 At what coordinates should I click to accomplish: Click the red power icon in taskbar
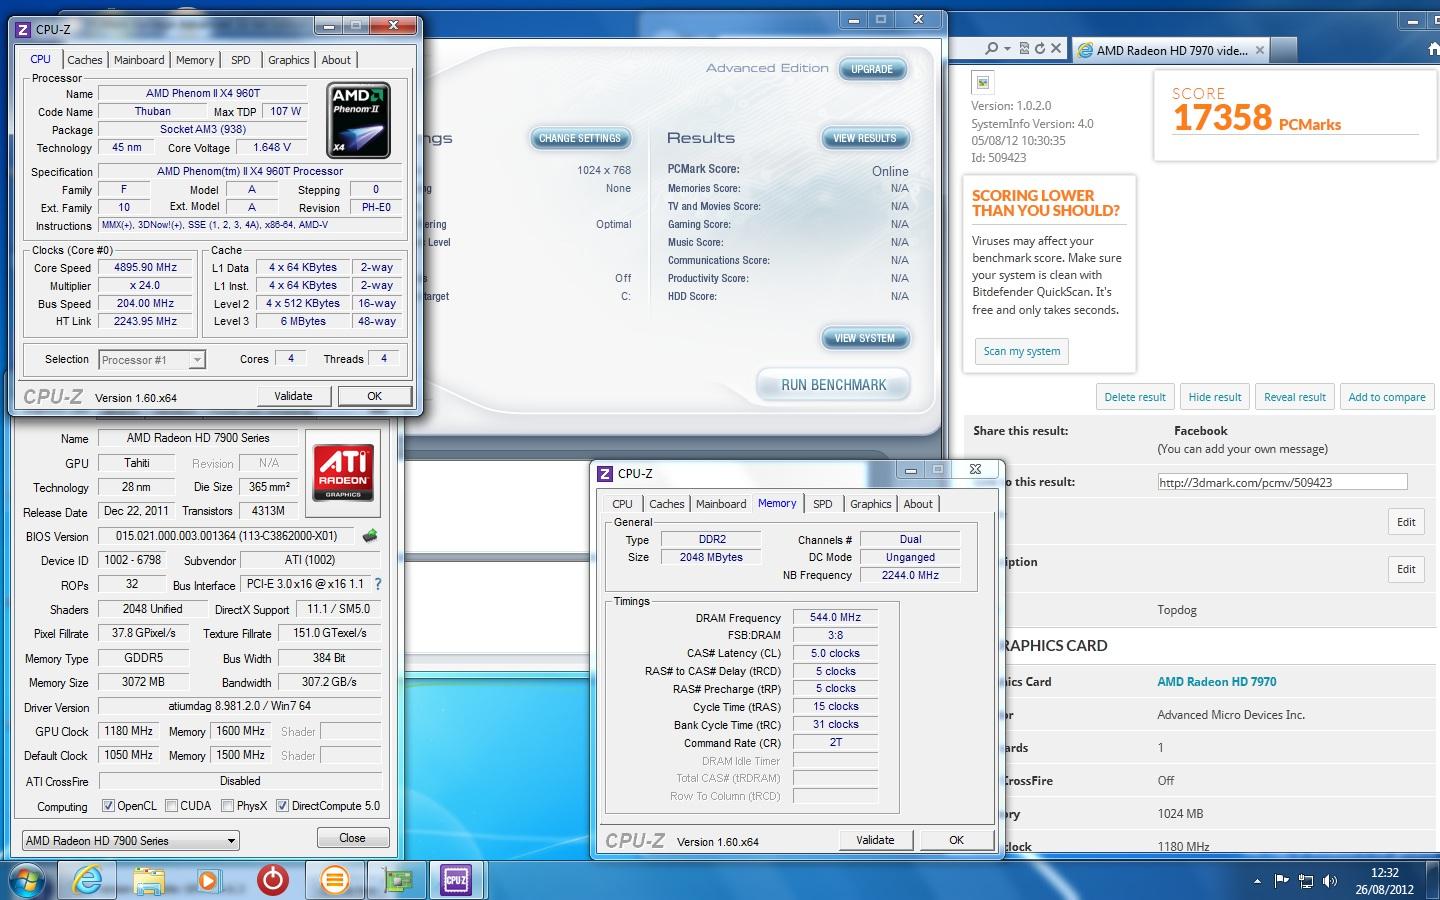pos(272,880)
